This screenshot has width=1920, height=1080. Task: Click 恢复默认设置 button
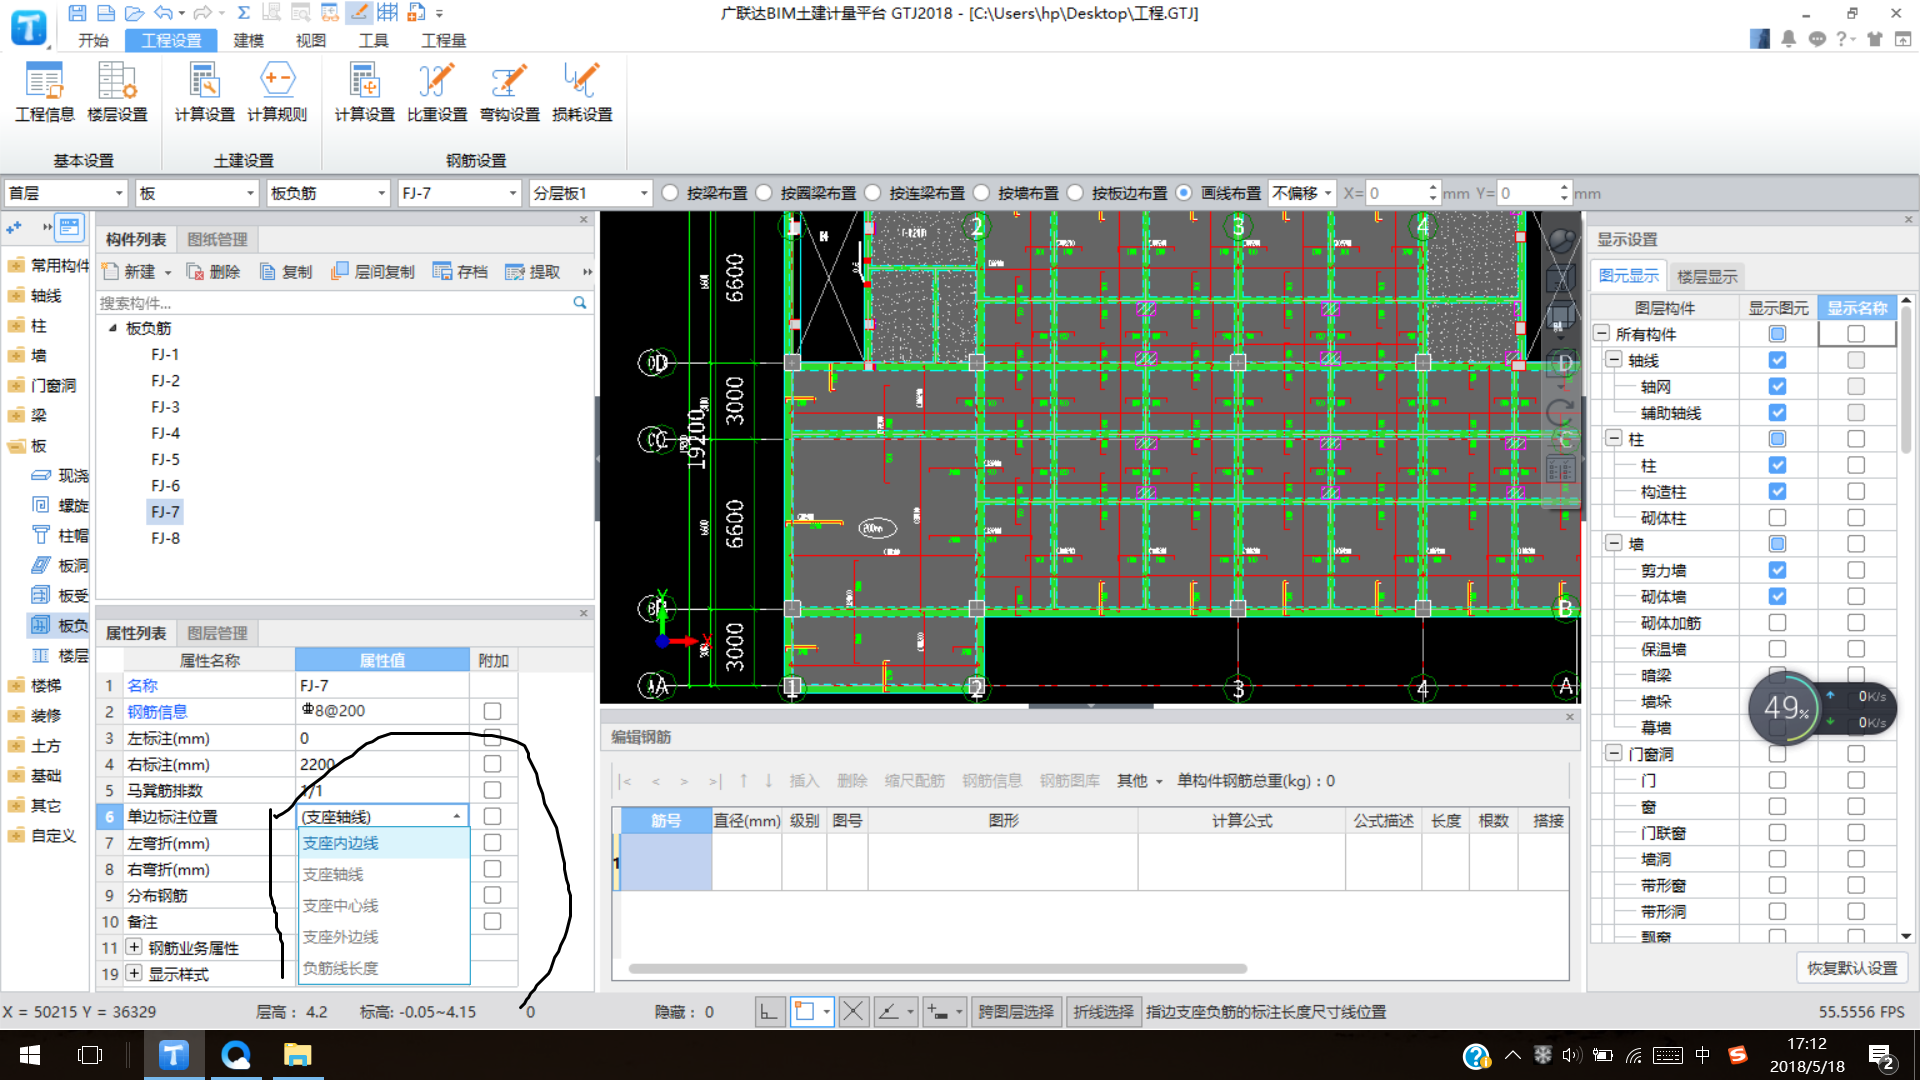pyautogui.click(x=1852, y=968)
